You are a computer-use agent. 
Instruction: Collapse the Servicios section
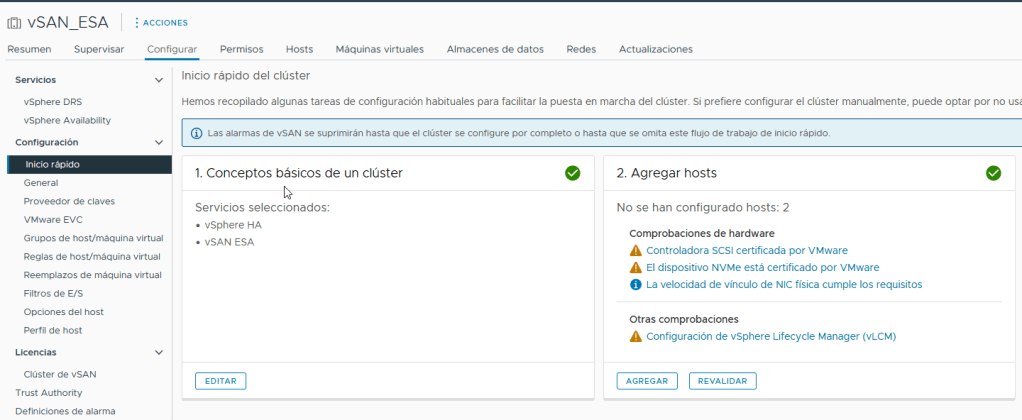[158, 80]
